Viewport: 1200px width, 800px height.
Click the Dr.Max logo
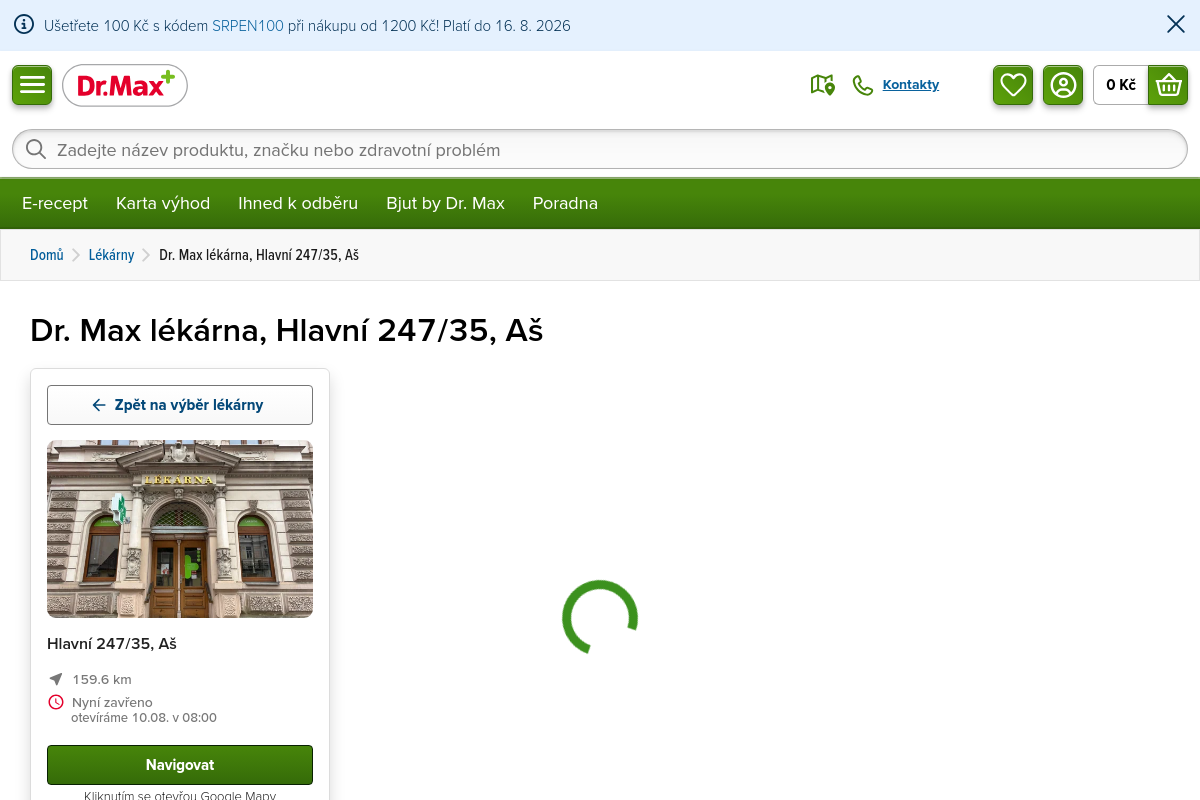[x=125, y=85]
